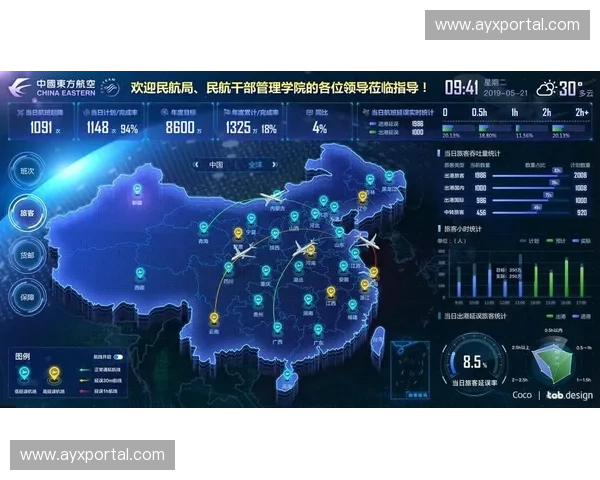Click the 旅客小时统计 panel heading

[x=462, y=229]
